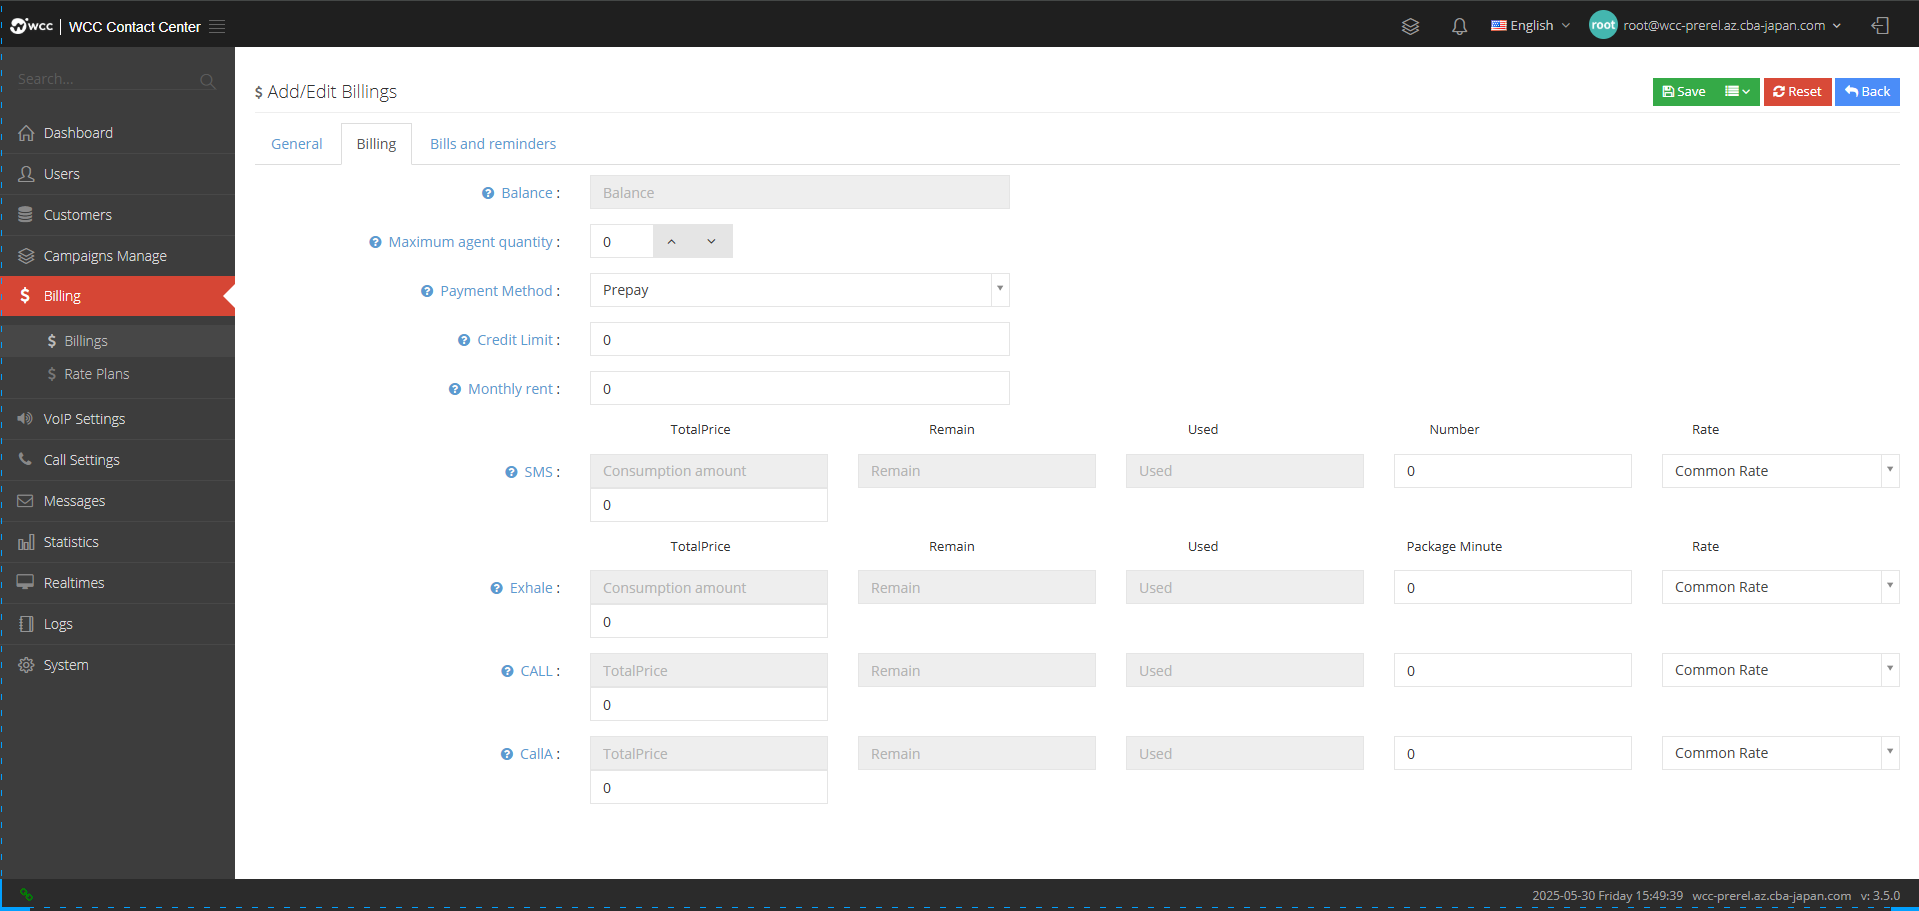Click the SMS TotalPrice value field
Image resolution: width=1919 pixels, height=911 pixels.
709,505
